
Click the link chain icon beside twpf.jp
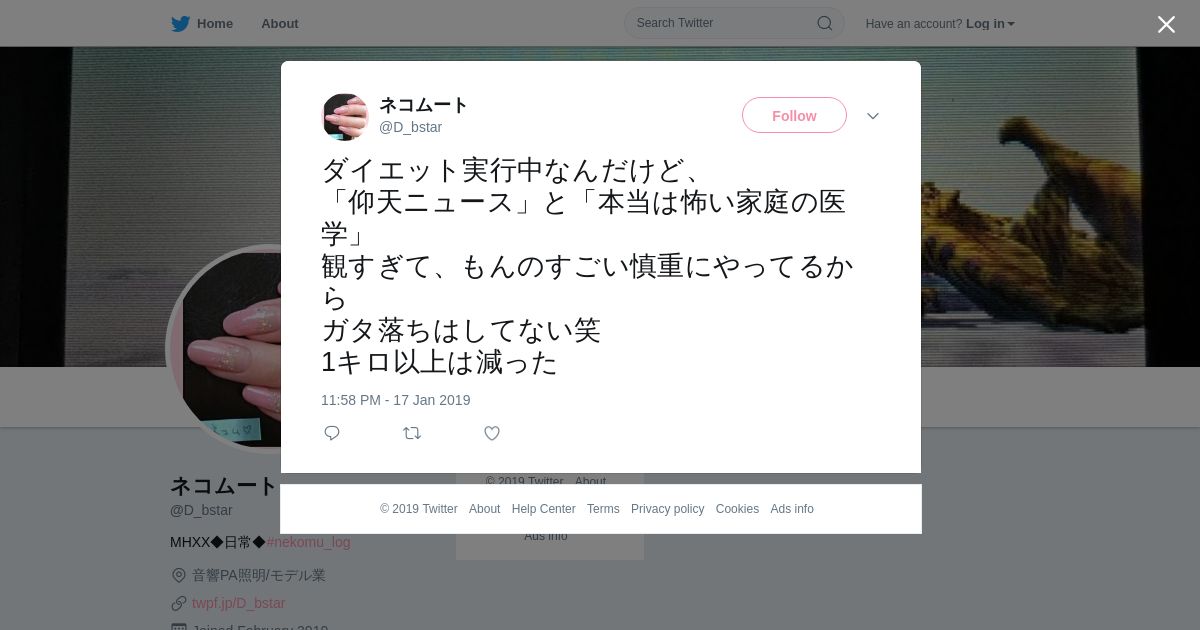coord(179,603)
